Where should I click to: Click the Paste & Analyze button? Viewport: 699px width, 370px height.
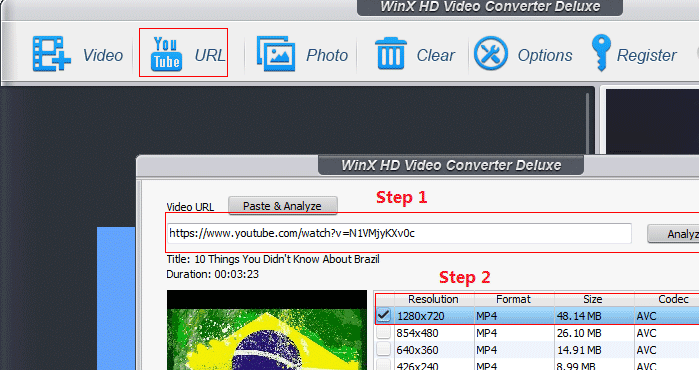283,206
